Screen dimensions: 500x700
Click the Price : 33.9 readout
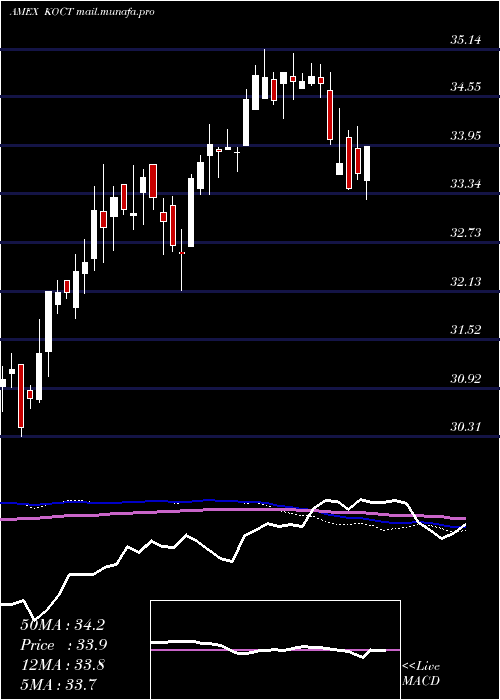(63, 645)
